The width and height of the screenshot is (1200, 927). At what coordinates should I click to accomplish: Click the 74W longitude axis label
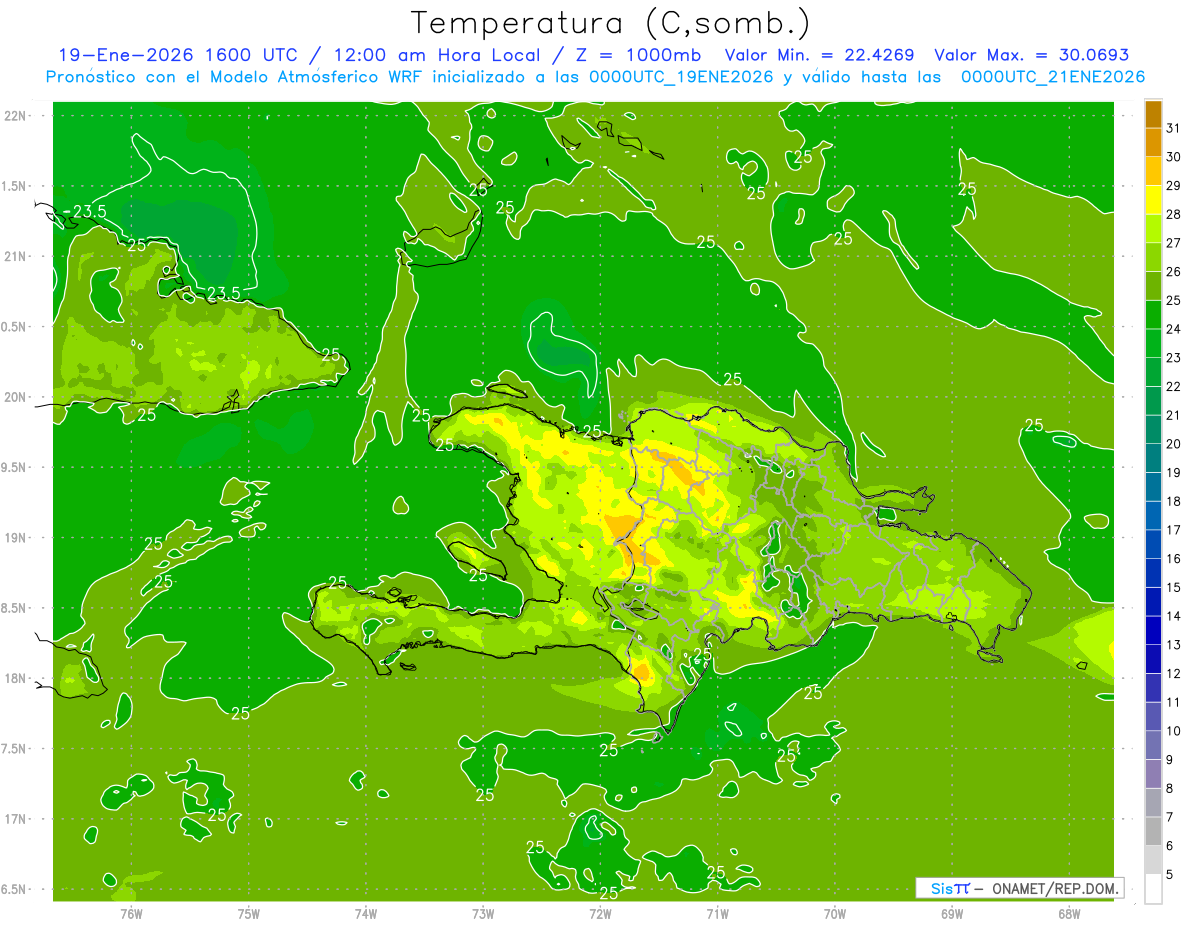[x=366, y=914]
